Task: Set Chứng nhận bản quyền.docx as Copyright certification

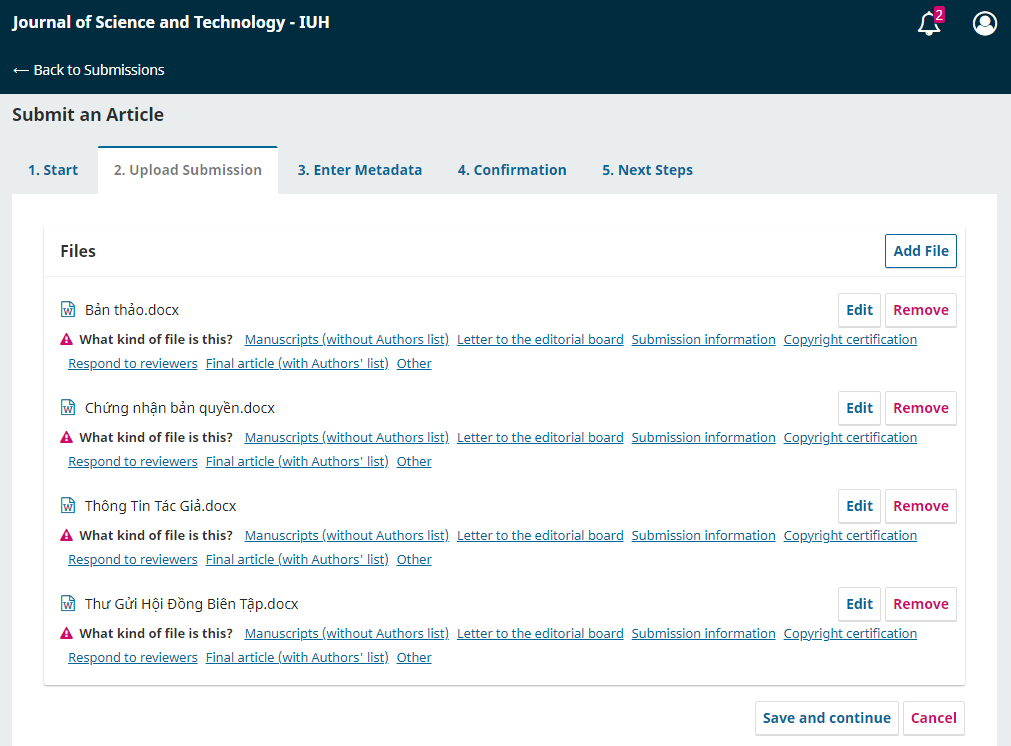Action: 850,437
